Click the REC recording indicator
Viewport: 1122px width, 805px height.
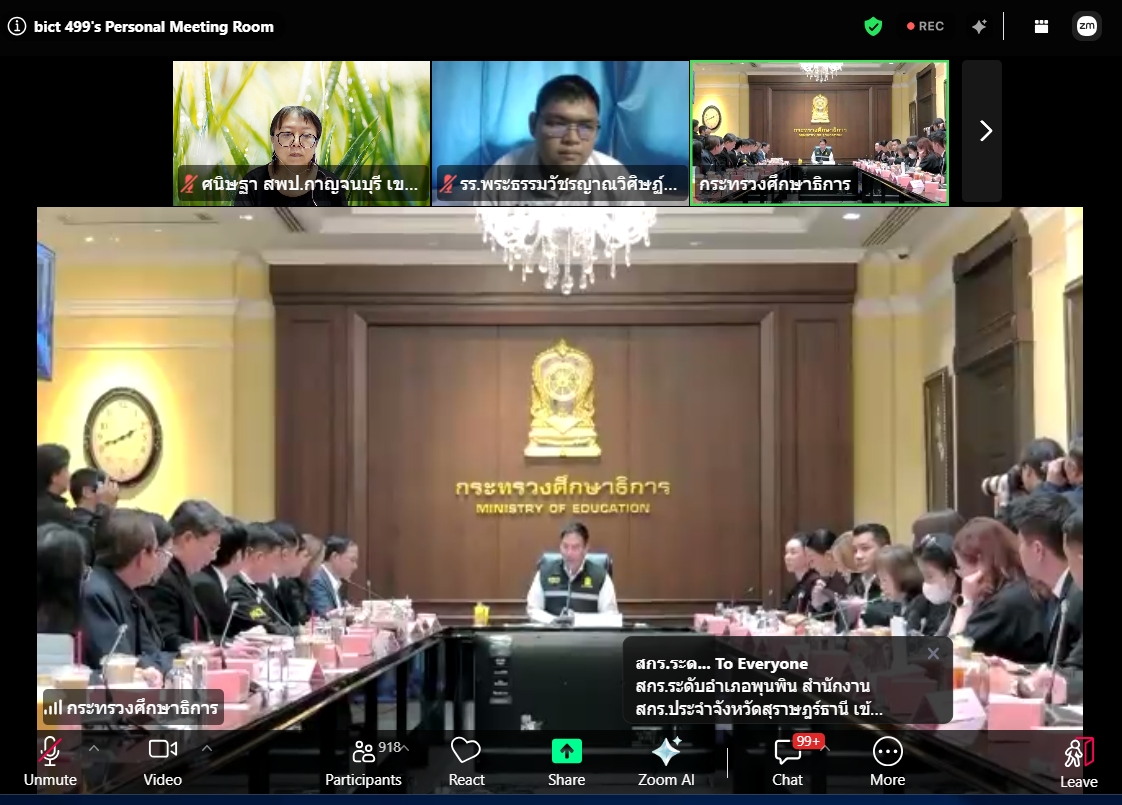pyautogui.click(x=925, y=26)
